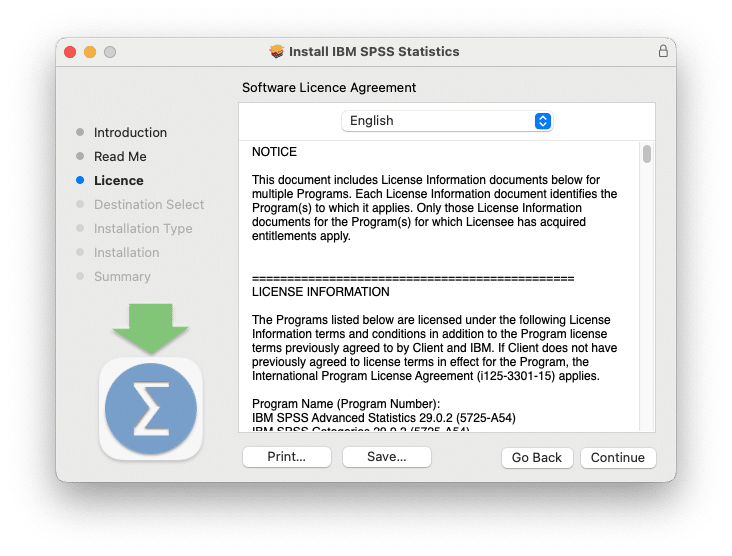The width and height of the screenshot is (732, 556).
Task: Click the NOTICE heading in the licence text
Action: pyautogui.click(x=274, y=152)
